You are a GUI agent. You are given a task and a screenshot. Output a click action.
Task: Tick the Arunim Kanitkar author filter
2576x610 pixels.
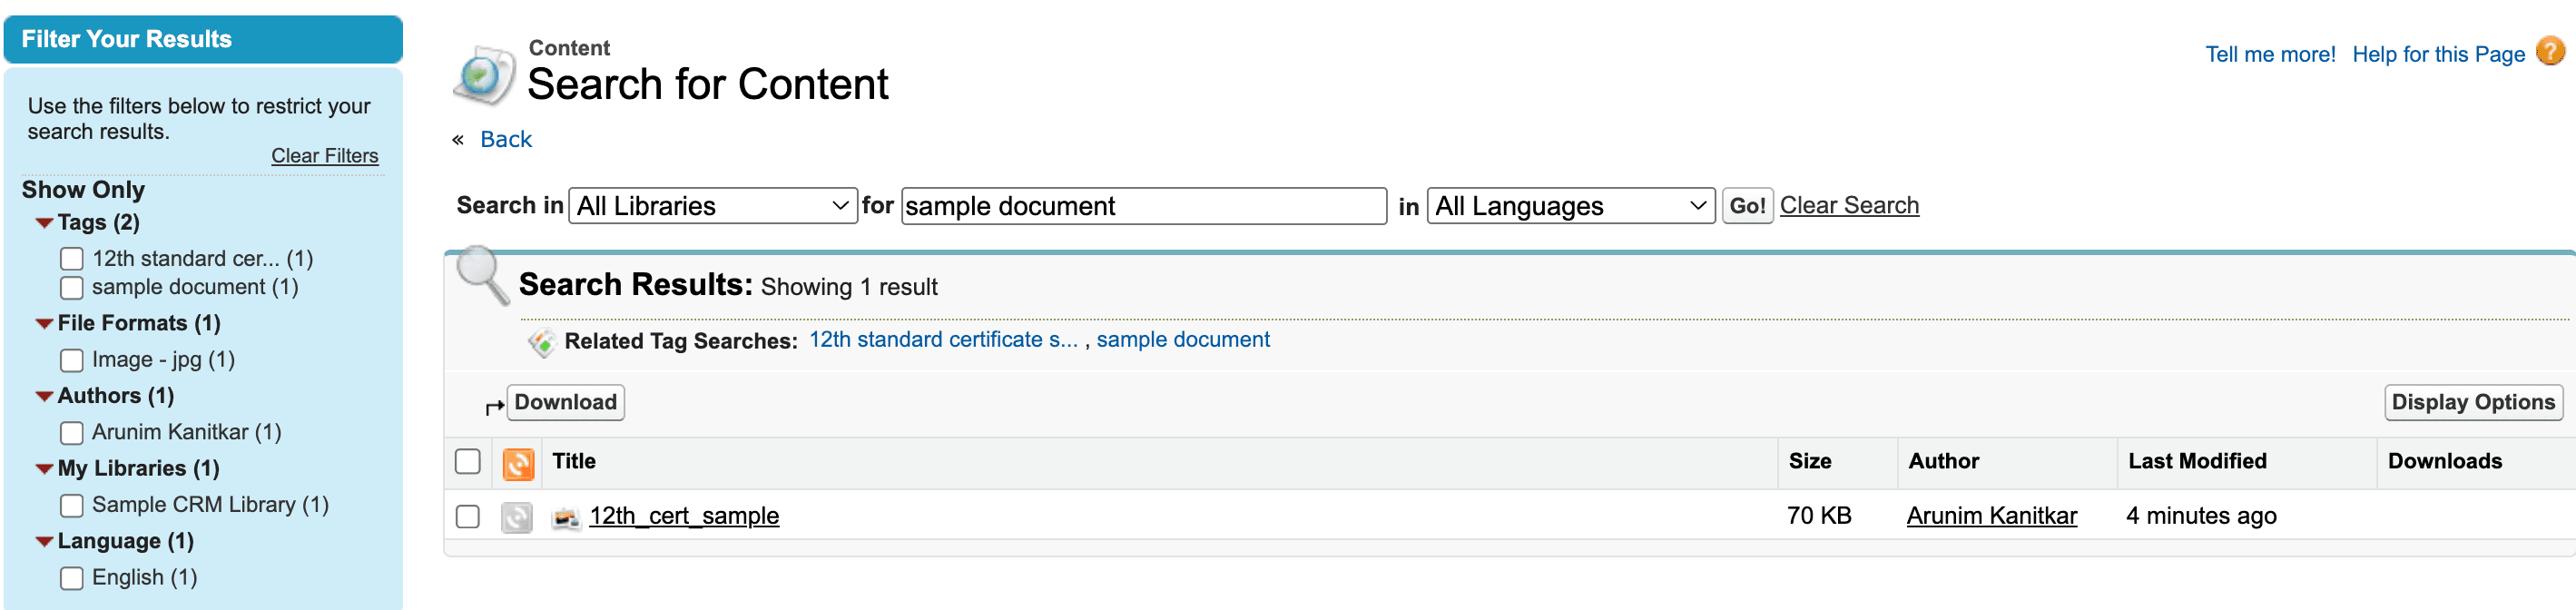pos(72,433)
